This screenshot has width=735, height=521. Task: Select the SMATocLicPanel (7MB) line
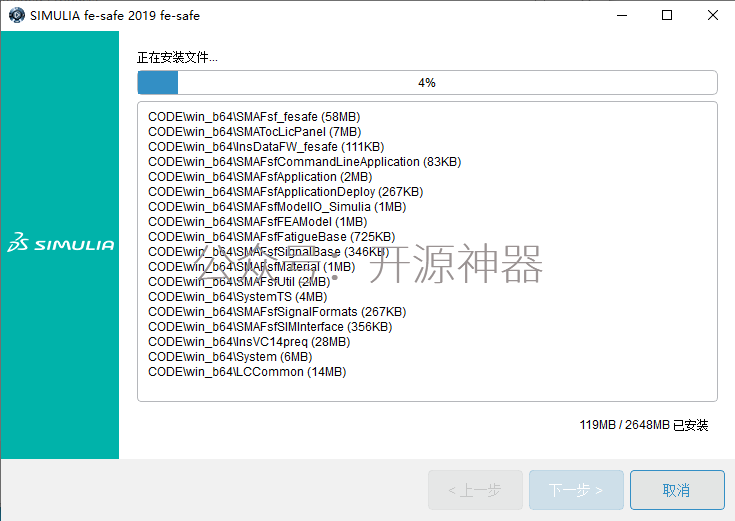(x=255, y=132)
